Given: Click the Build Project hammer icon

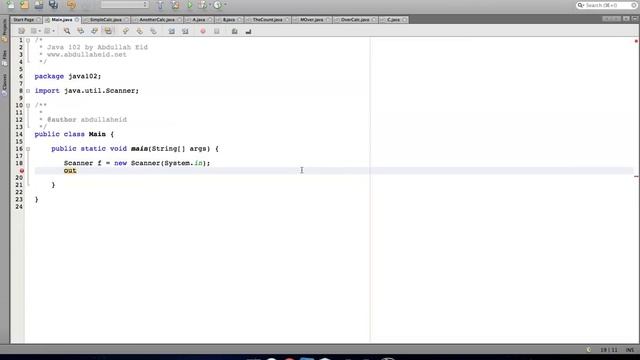Looking at the screenshot, I should tap(160, 5).
